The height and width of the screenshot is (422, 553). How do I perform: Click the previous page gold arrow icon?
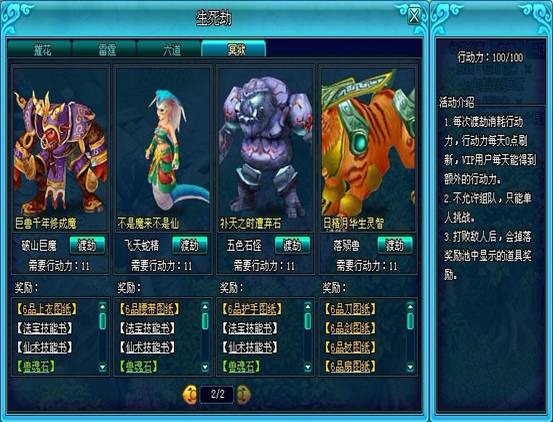(190, 395)
